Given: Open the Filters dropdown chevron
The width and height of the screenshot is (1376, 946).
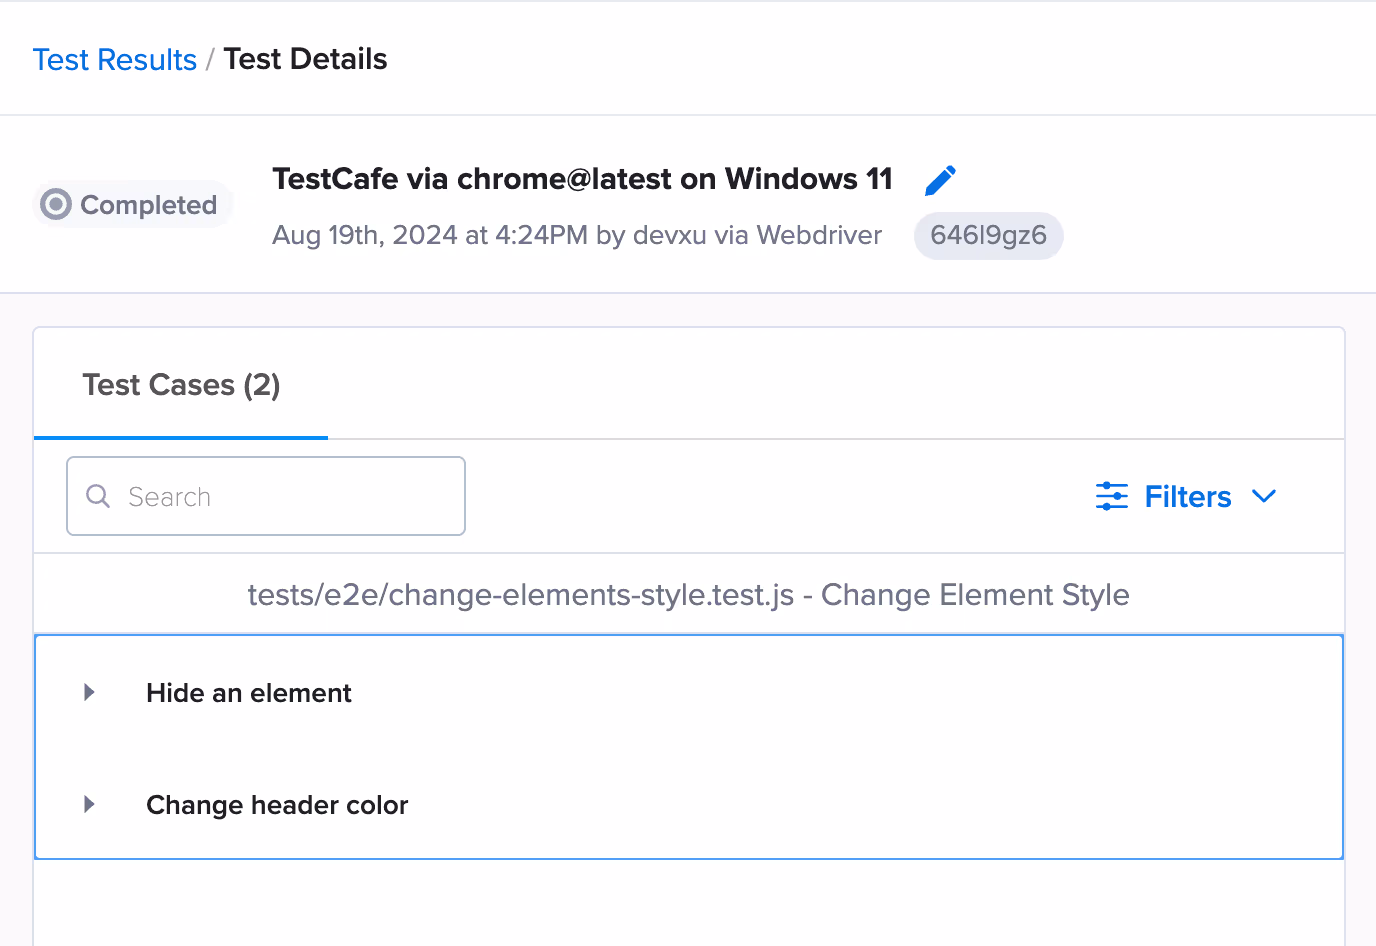Looking at the screenshot, I should pyautogui.click(x=1264, y=496).
